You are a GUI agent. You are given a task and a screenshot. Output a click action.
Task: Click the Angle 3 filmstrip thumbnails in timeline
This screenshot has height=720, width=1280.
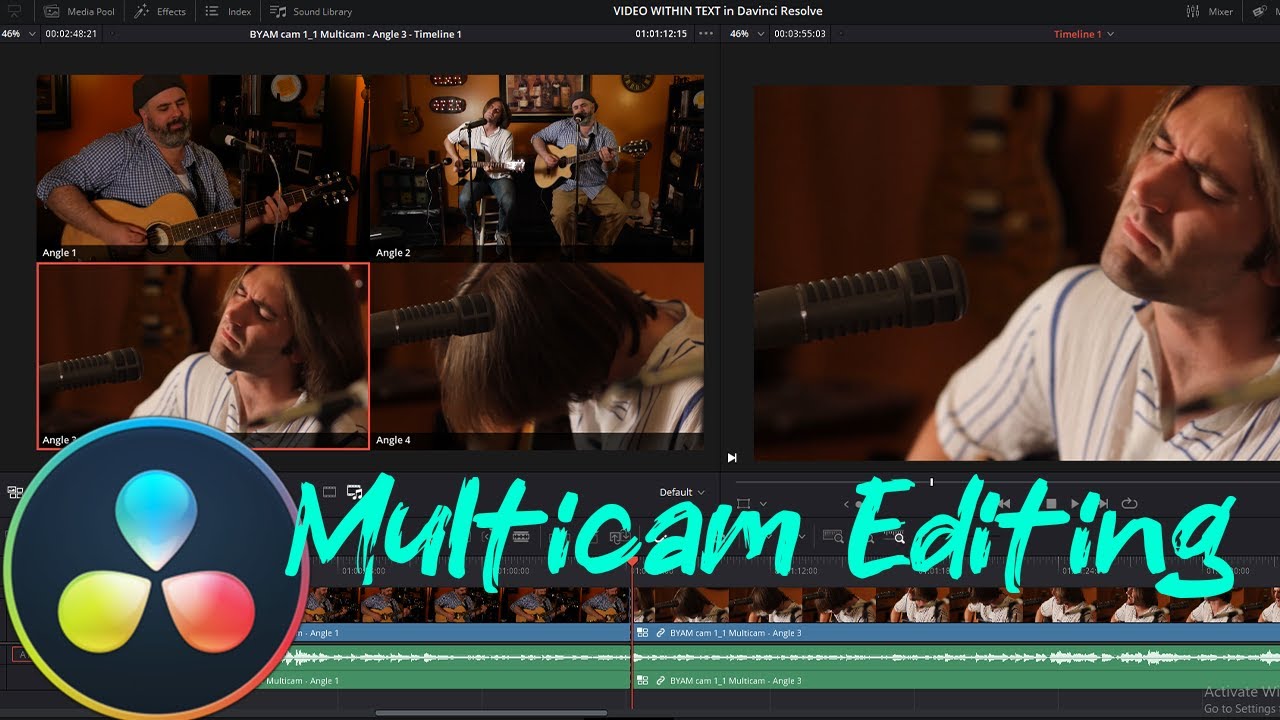[x=957, y=605]
